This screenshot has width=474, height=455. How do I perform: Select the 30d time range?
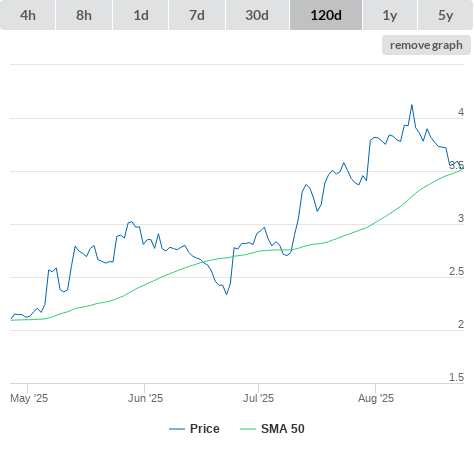(x=257, y=15)
